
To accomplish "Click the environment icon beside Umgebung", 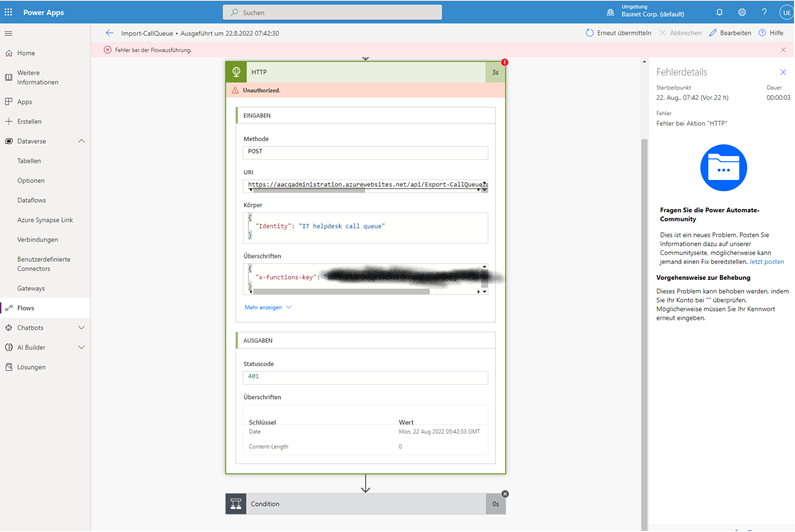I will [610, 12].
